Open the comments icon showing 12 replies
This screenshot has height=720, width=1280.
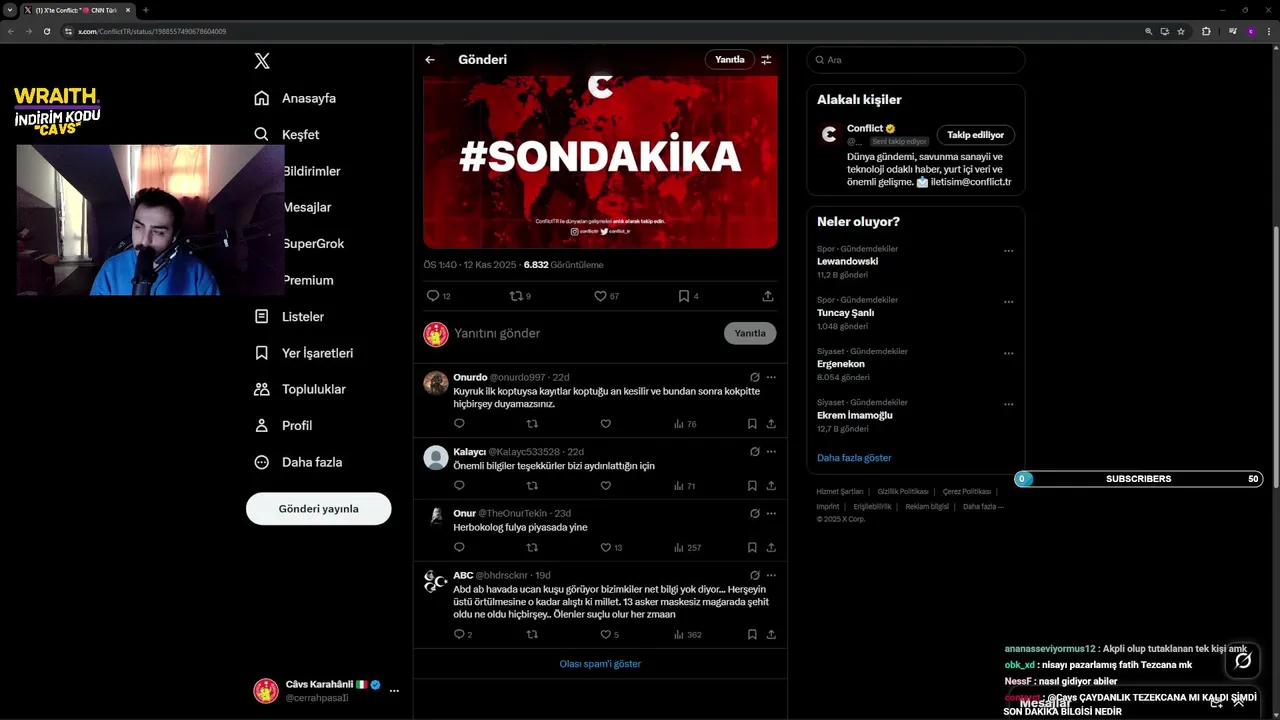point(433,296)
